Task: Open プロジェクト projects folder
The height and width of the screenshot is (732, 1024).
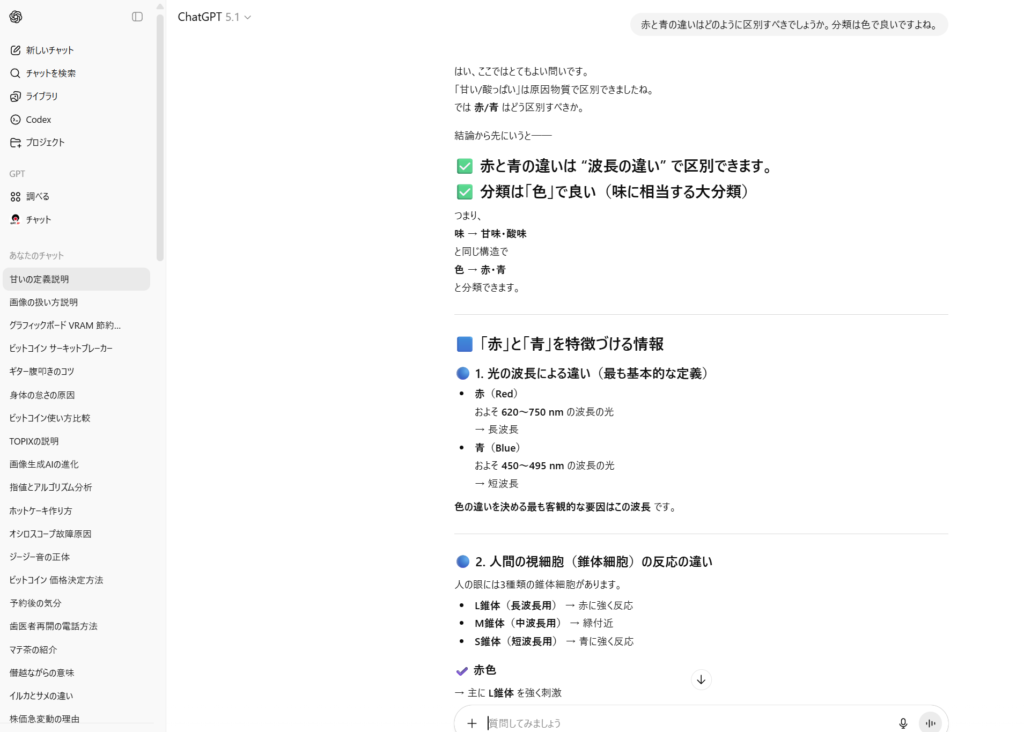Action: point(45,142)
